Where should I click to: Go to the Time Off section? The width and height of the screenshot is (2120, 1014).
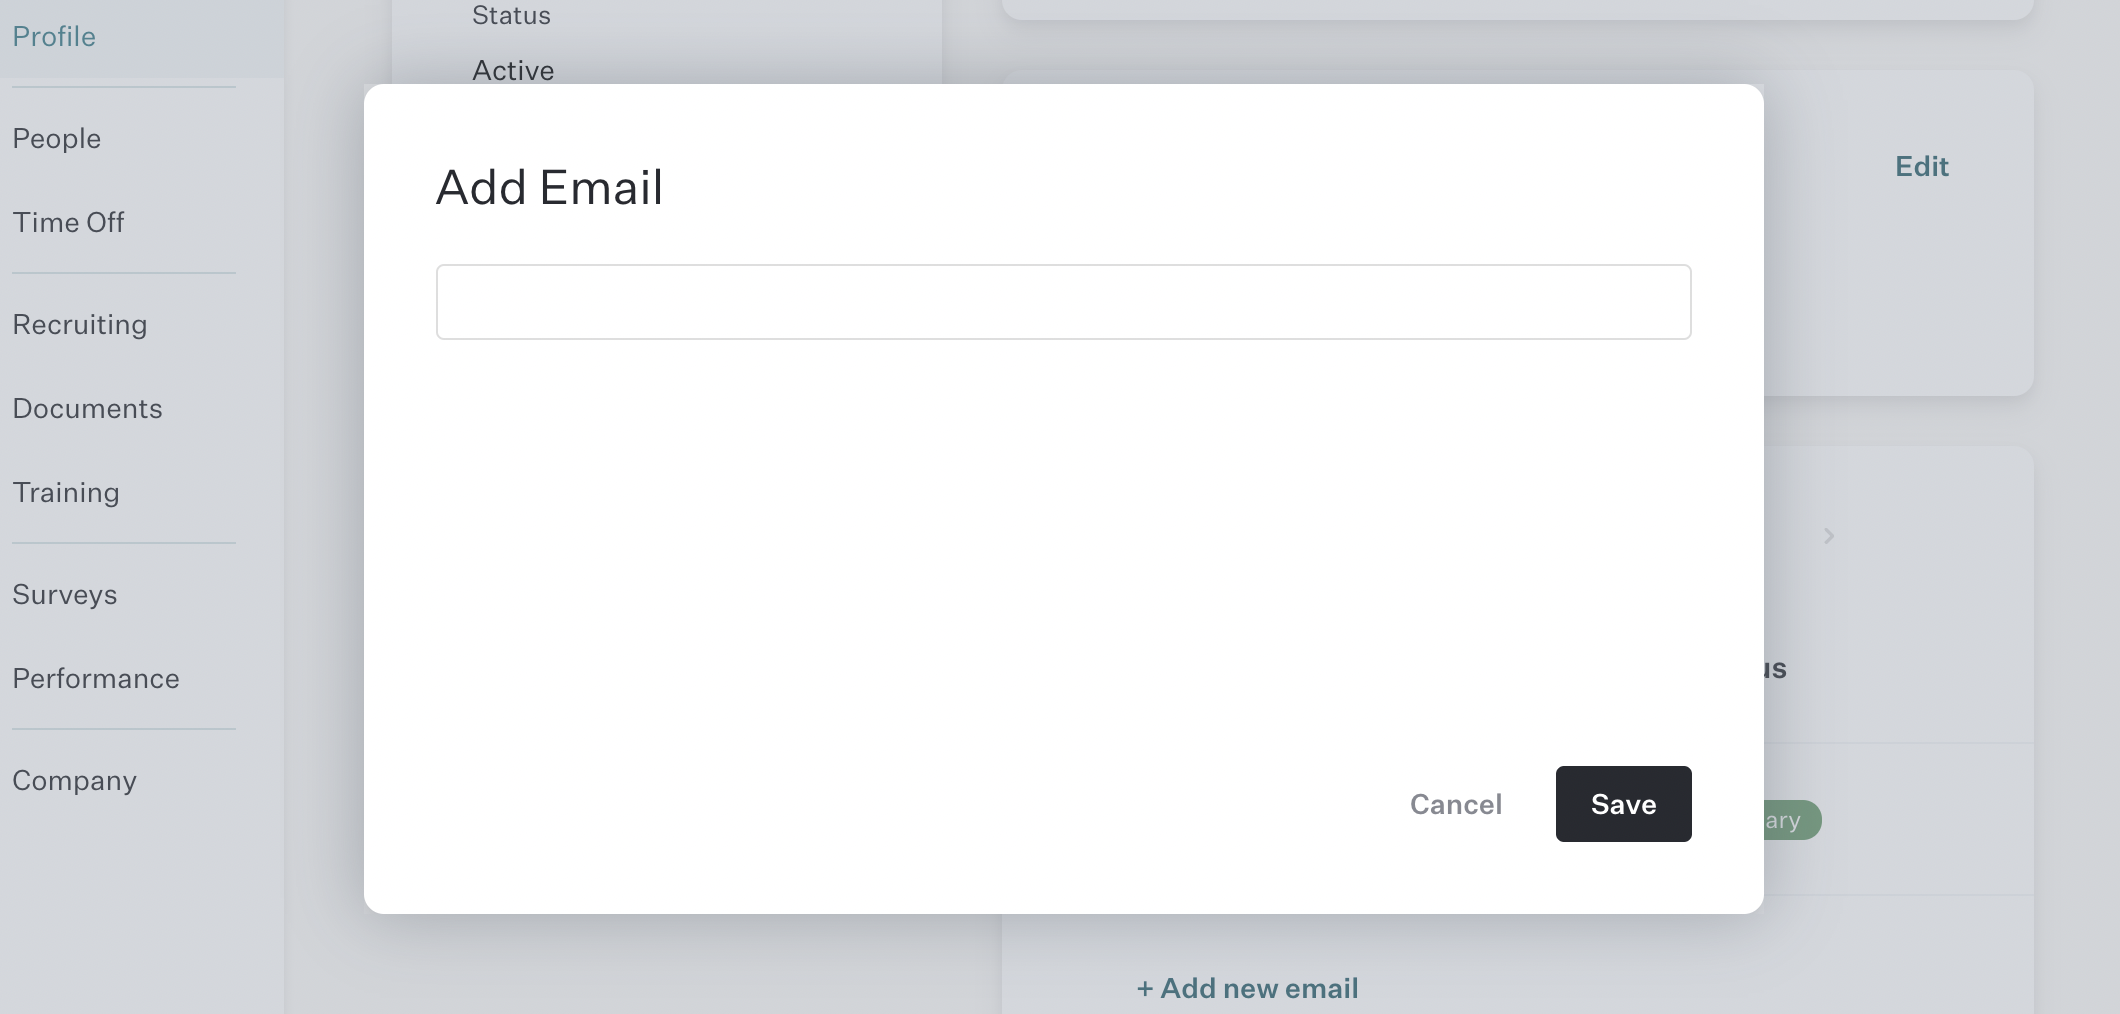(x=68, y=222)
